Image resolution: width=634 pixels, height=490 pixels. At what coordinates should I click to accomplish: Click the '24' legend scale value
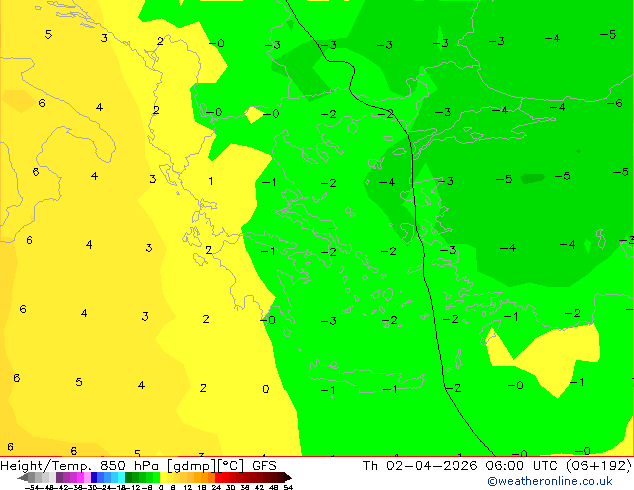(x=216, y=487)
